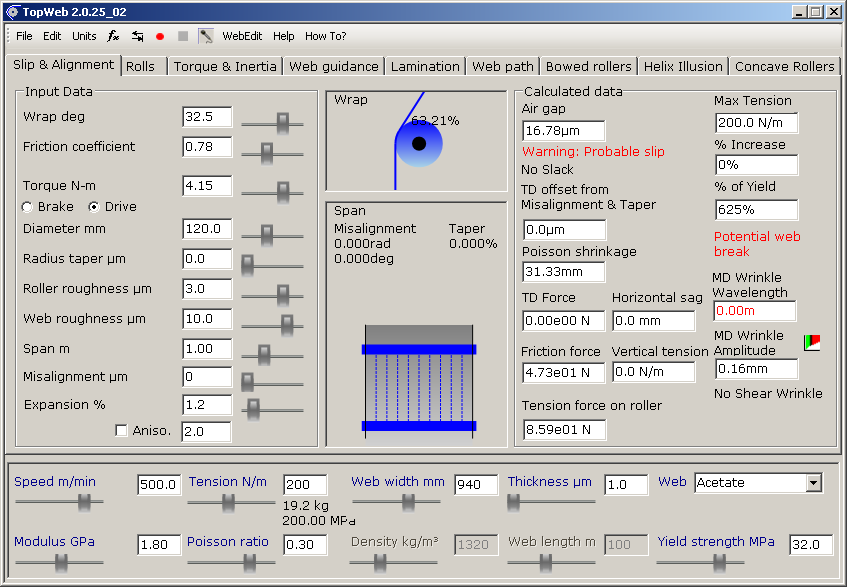This screenshot has width=847, height=587.
Task: Switch to the Torque & Inertia tab
Action: click(x=225, y=66)
